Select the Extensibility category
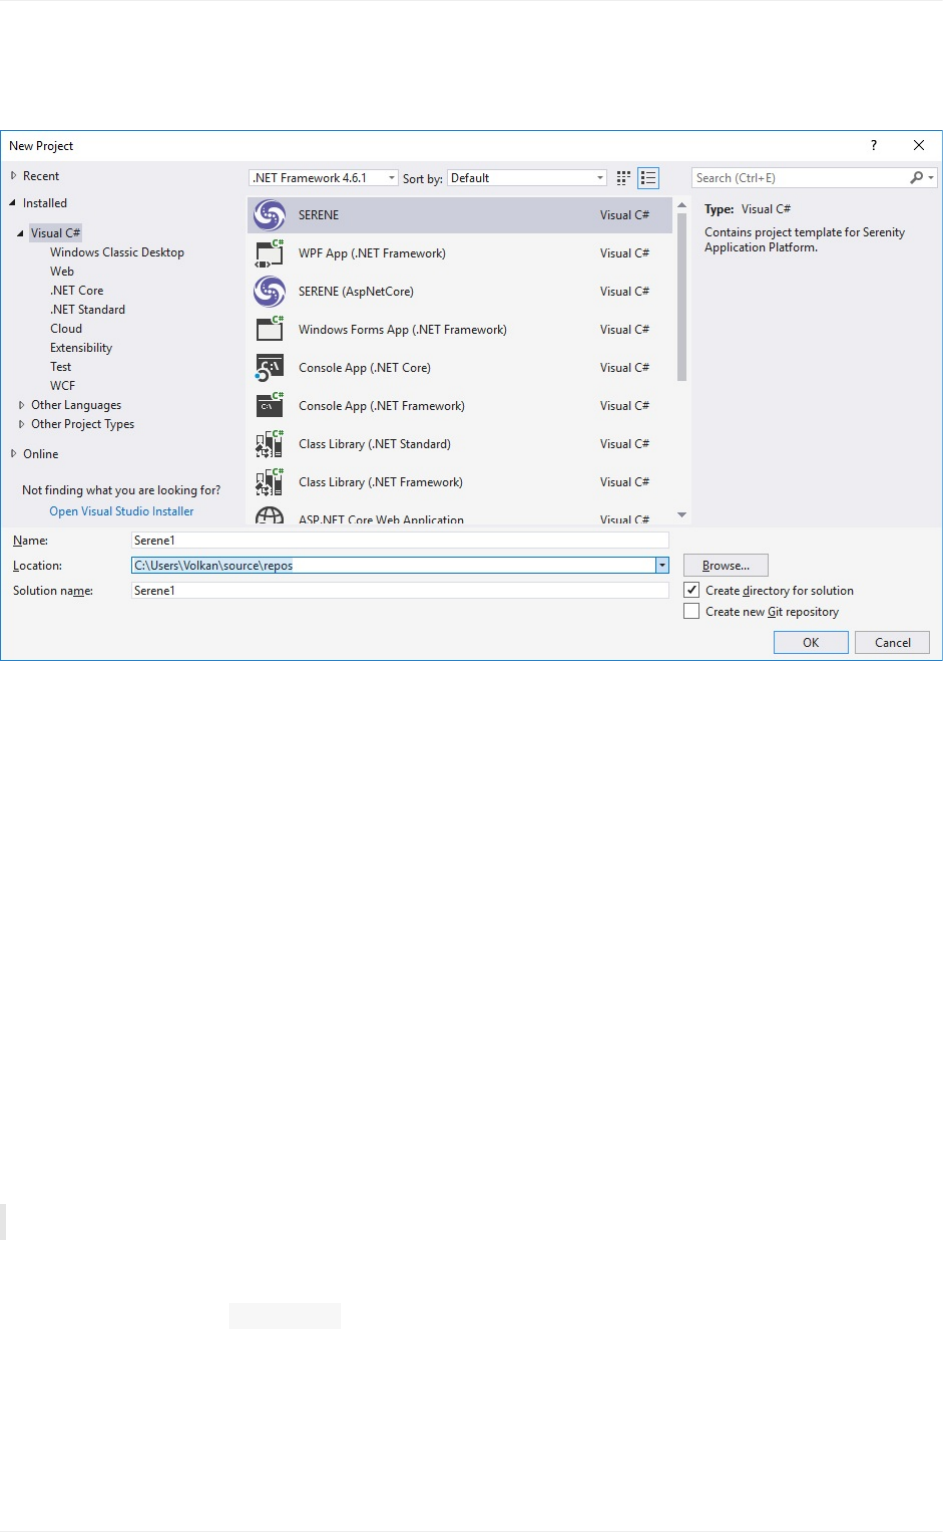This screenshot has width=943, height=1532. point(81,347)
